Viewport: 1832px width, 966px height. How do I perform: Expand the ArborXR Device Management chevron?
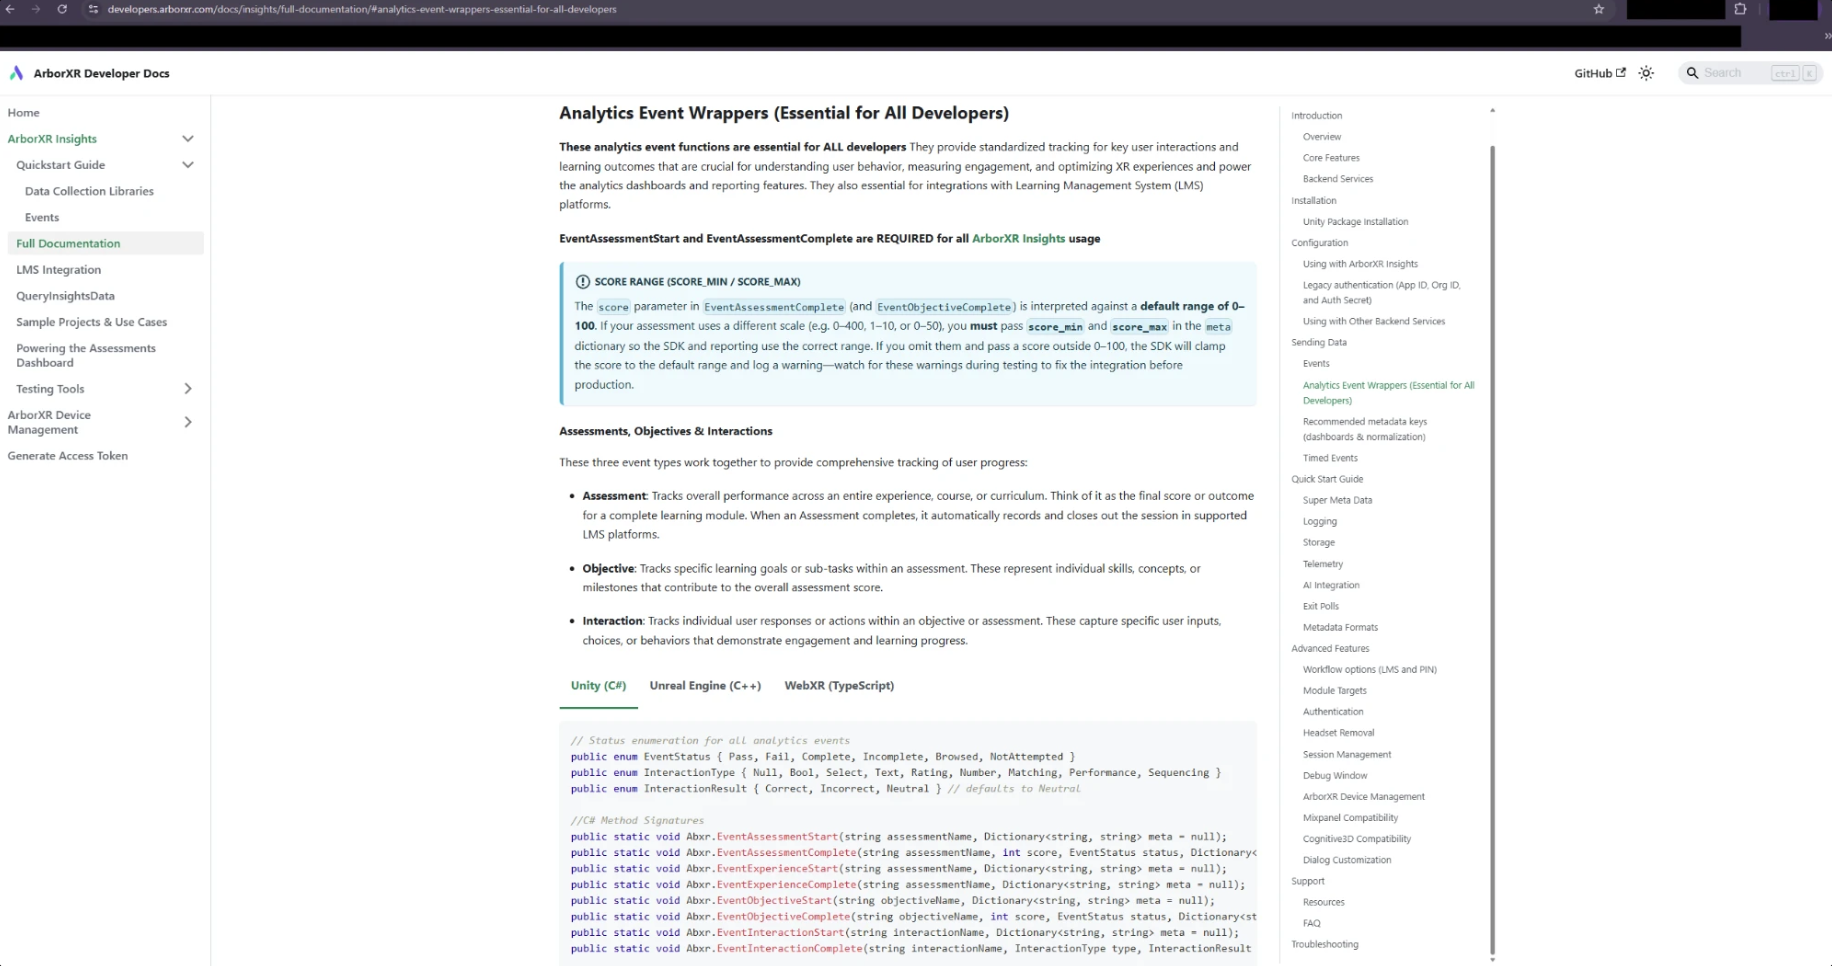pos(187,422)
